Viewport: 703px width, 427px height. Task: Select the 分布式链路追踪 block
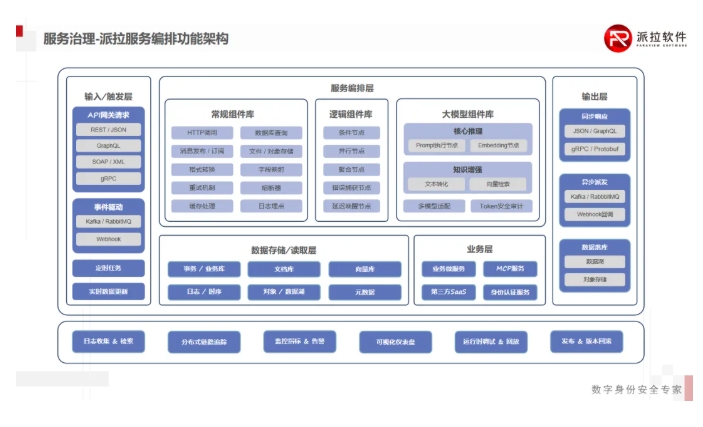click(204, 342)
